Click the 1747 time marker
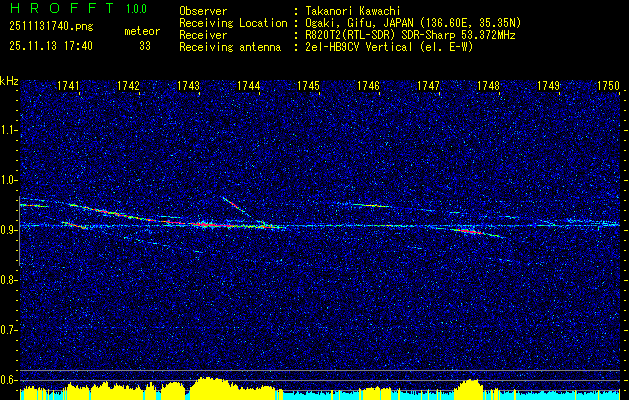Image resolution: width=629 pixels, height=400 pixels. click(428, 85)
